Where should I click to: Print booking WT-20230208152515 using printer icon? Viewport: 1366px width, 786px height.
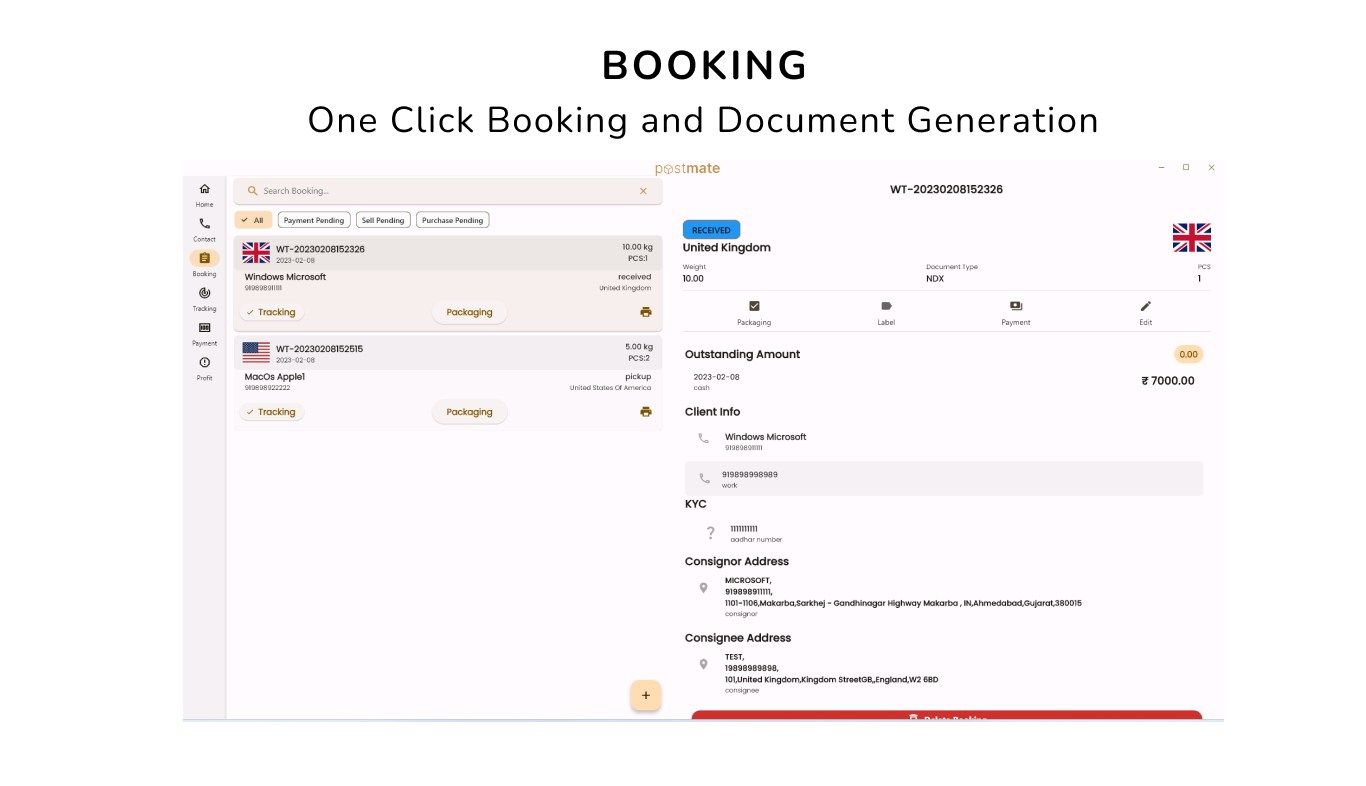pyautogui.click(x=646, y=411)
